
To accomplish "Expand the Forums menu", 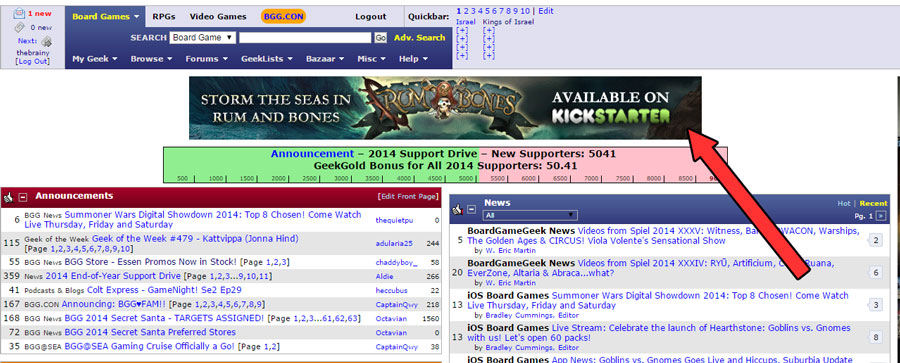I will pyautogui.click(x=206, y=59).
